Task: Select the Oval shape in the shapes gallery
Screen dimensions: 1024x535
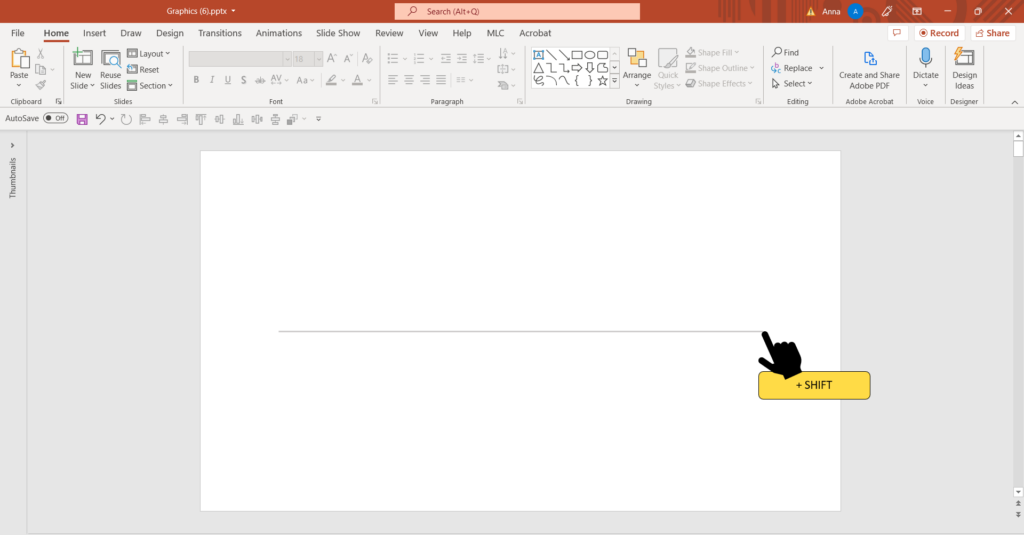Action: click(590, 55)
